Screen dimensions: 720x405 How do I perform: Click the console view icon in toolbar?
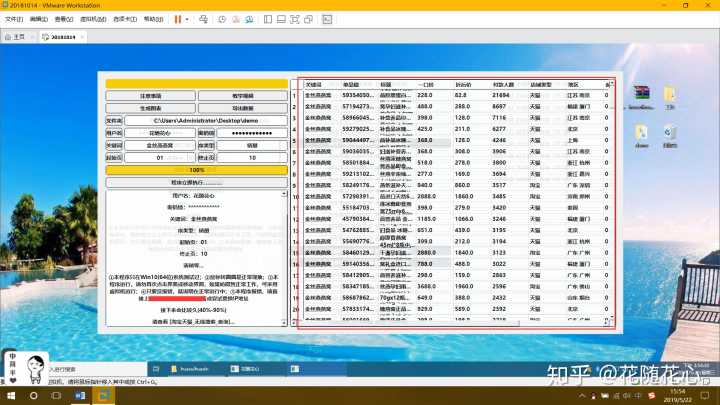coord(326,18)
